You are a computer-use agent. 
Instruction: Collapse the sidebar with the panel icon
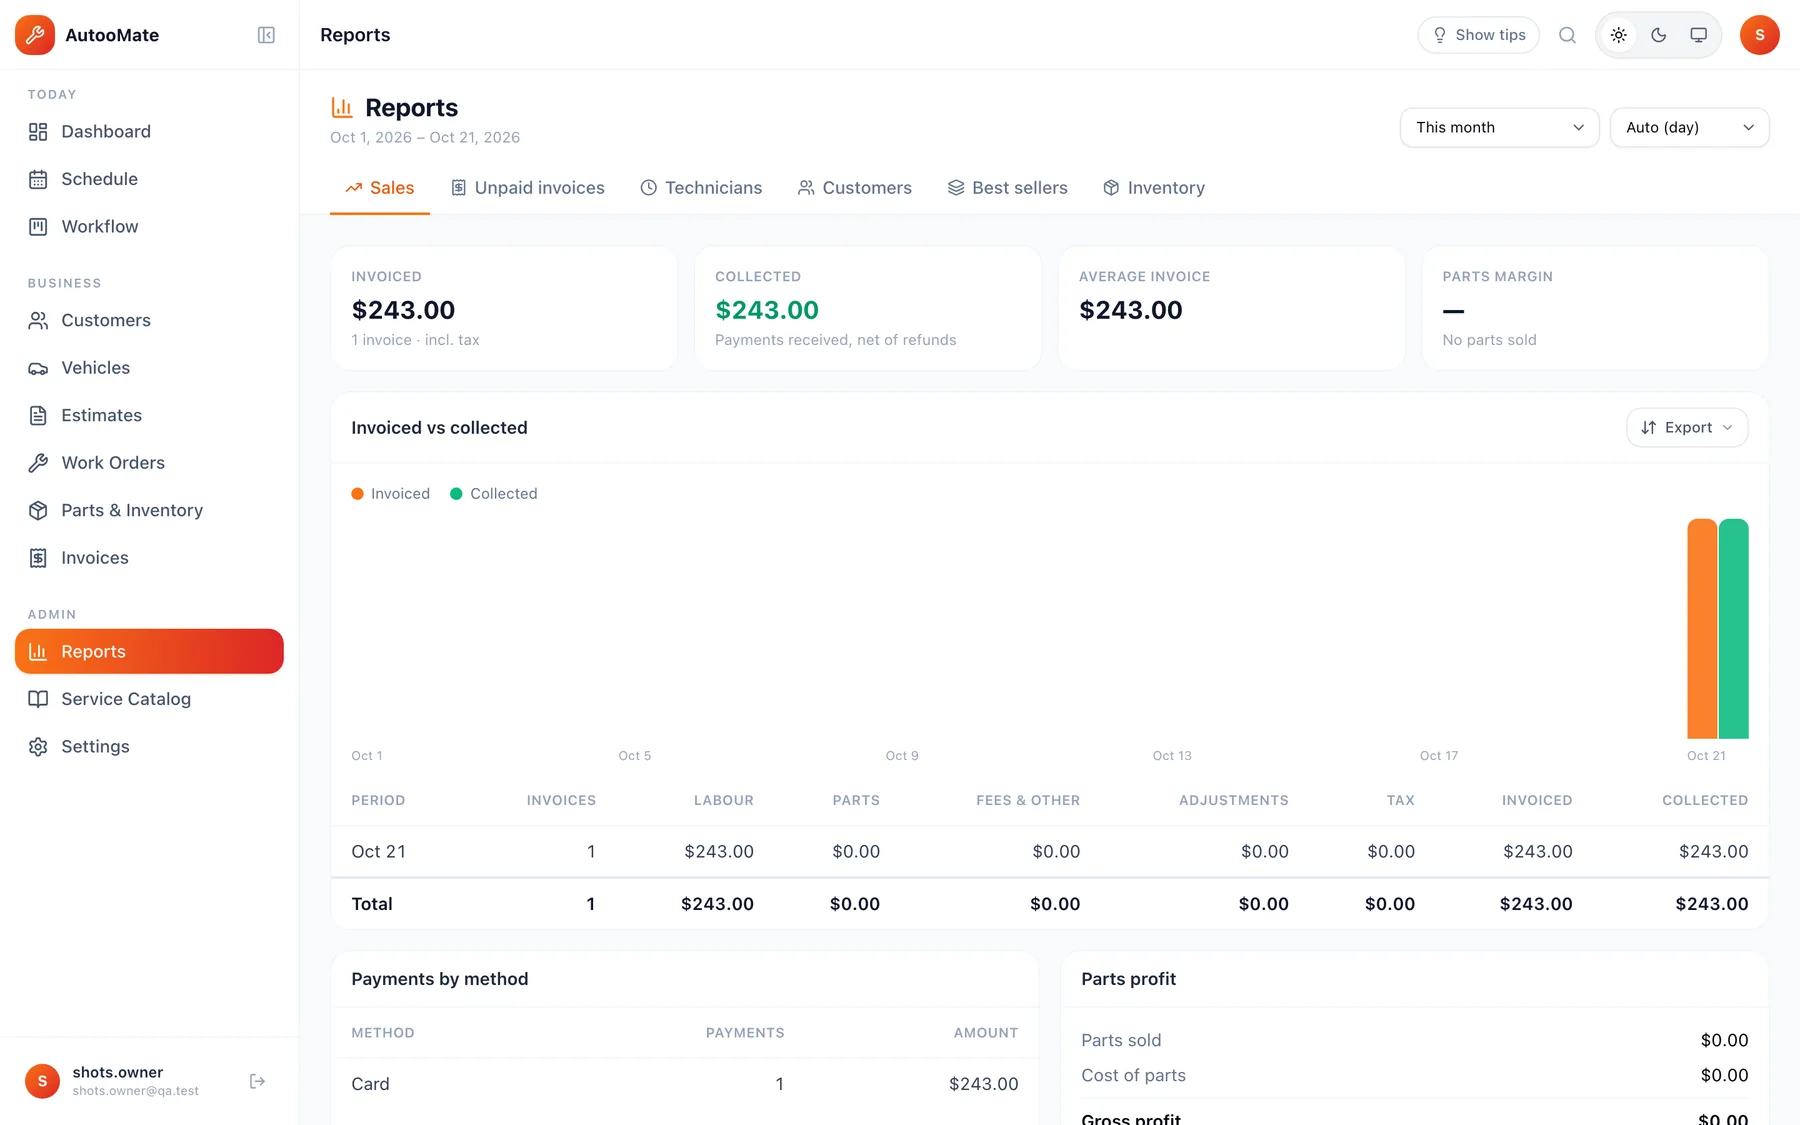tap(266, 35)
